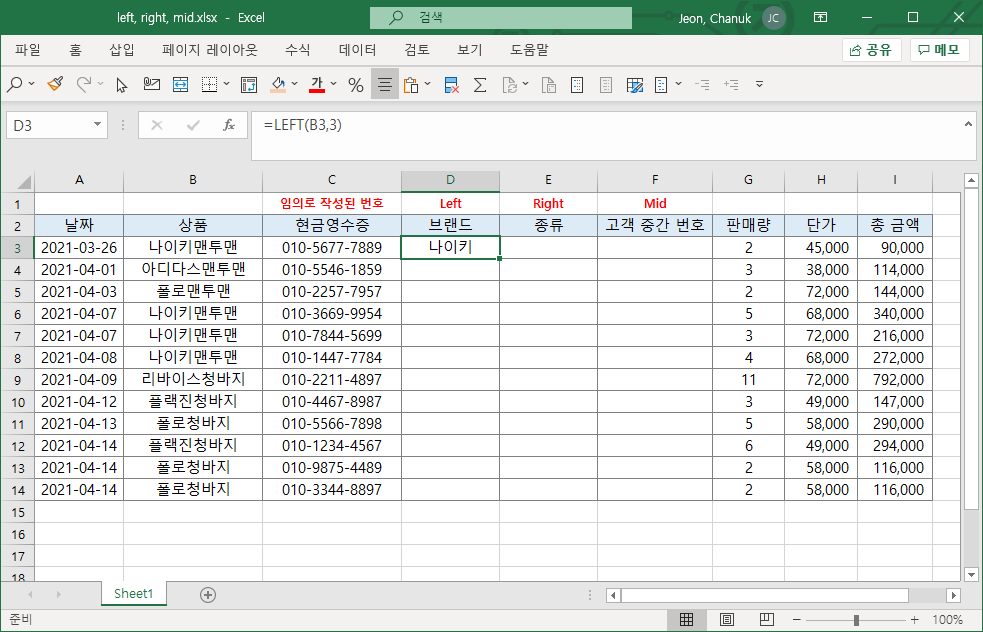The width and height of the screenshot is (983, 632).
Task: Click the outline list document icon
Action: point(661,85)
